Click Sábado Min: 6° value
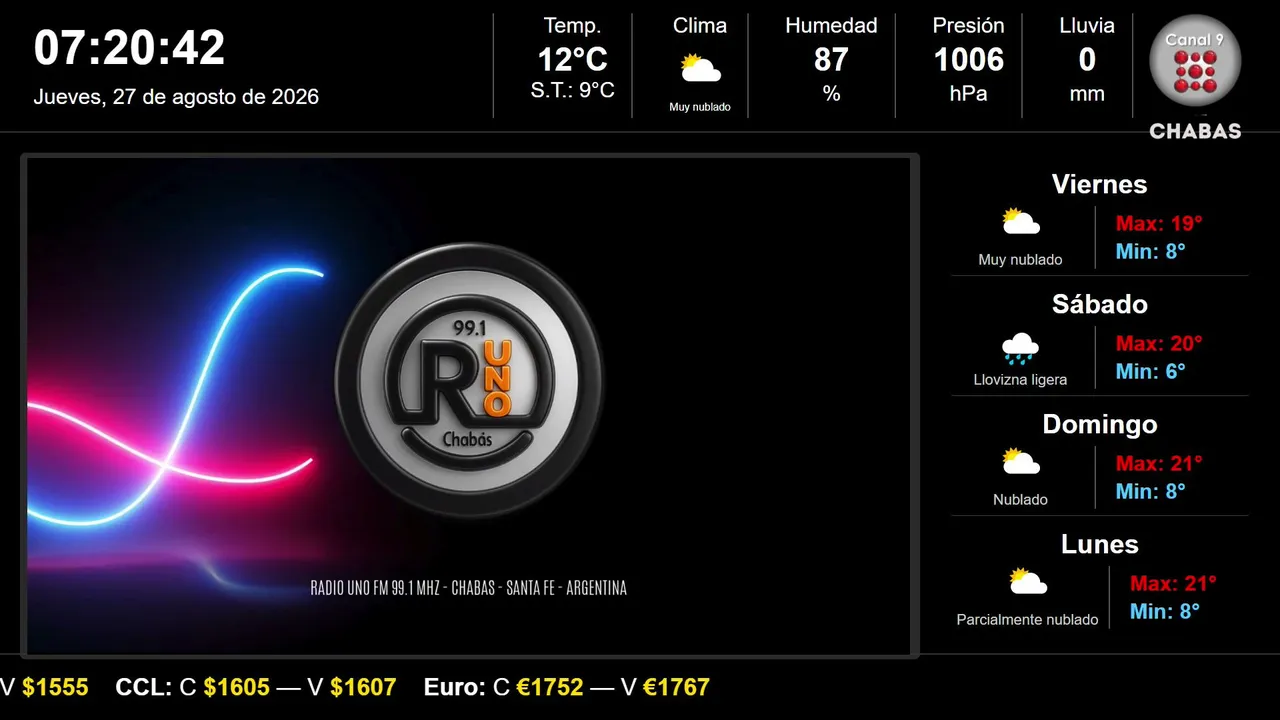Screen dimensions: 1280x720 pos(1151,371)
